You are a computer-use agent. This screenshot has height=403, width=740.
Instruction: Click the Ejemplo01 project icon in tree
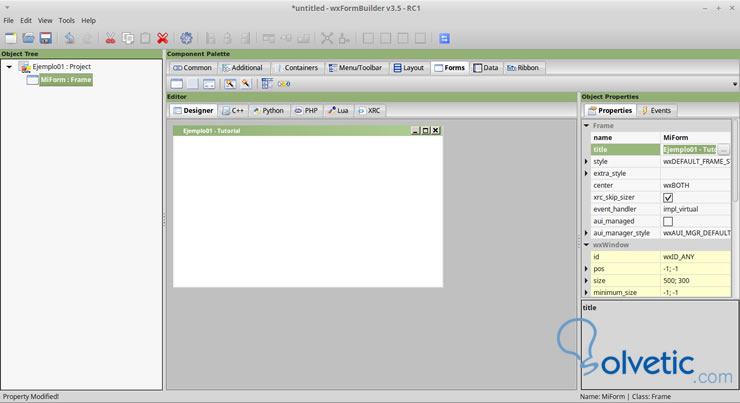click(25, 67)
